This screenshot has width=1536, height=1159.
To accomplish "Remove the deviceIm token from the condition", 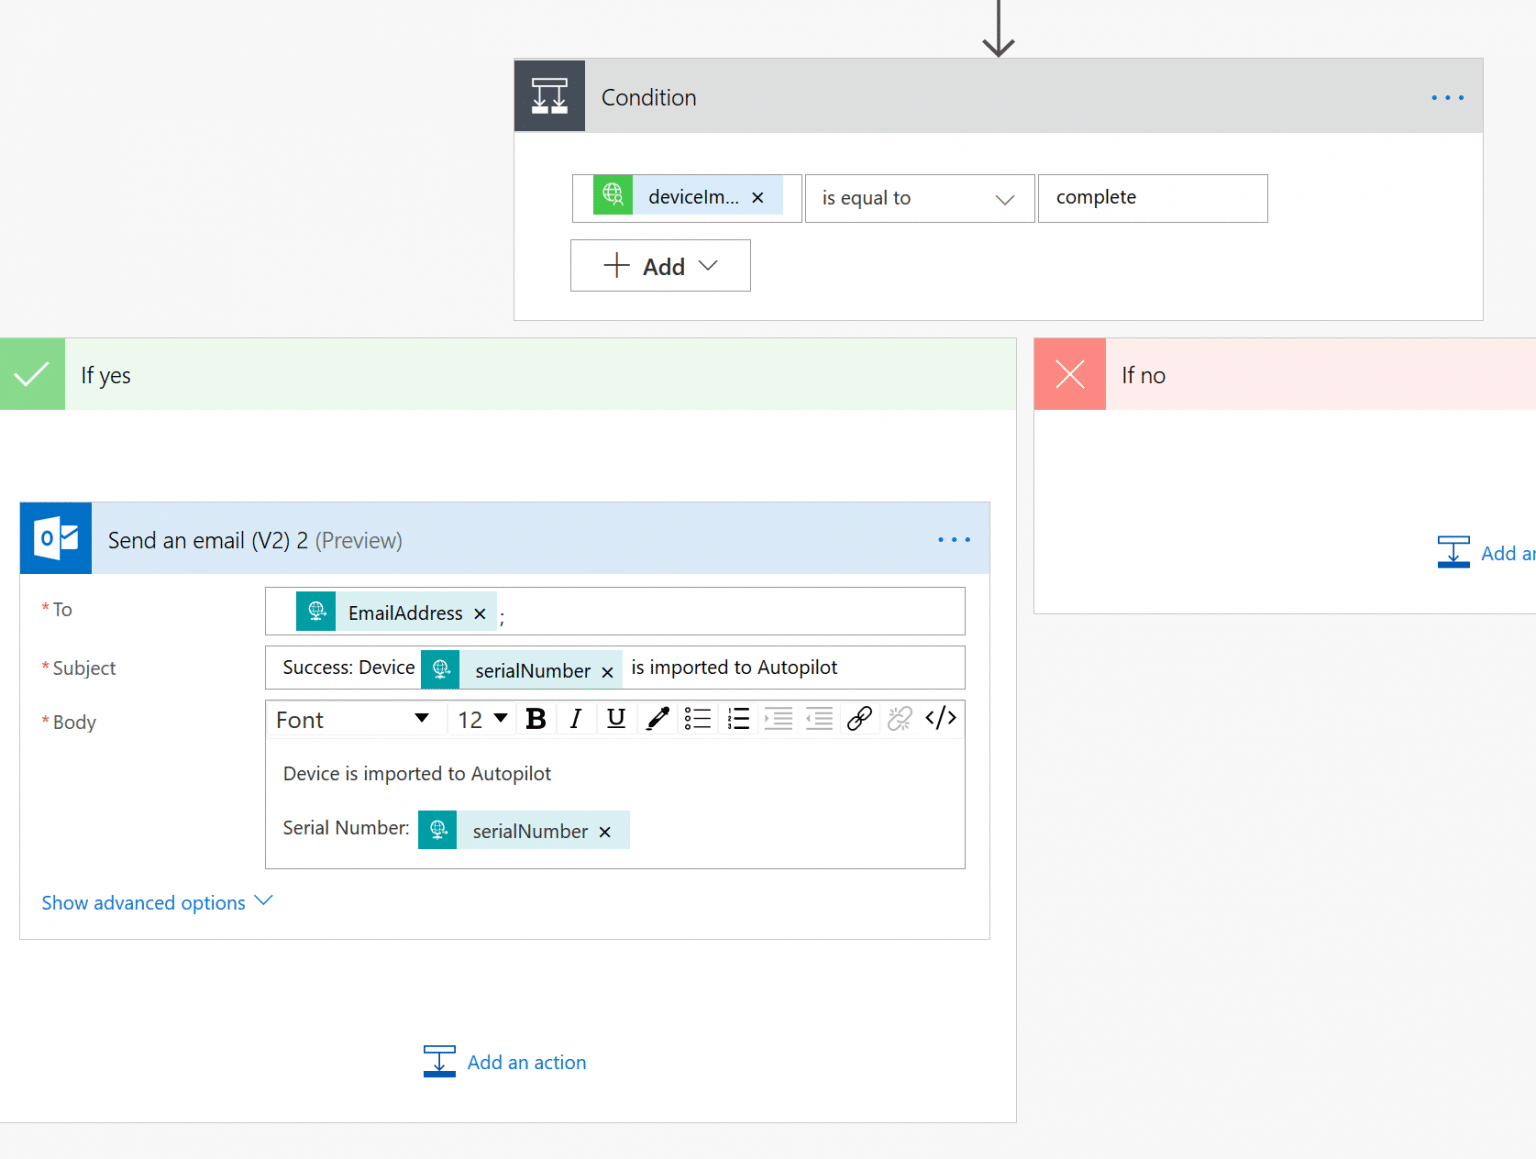I will pos(757,197).
